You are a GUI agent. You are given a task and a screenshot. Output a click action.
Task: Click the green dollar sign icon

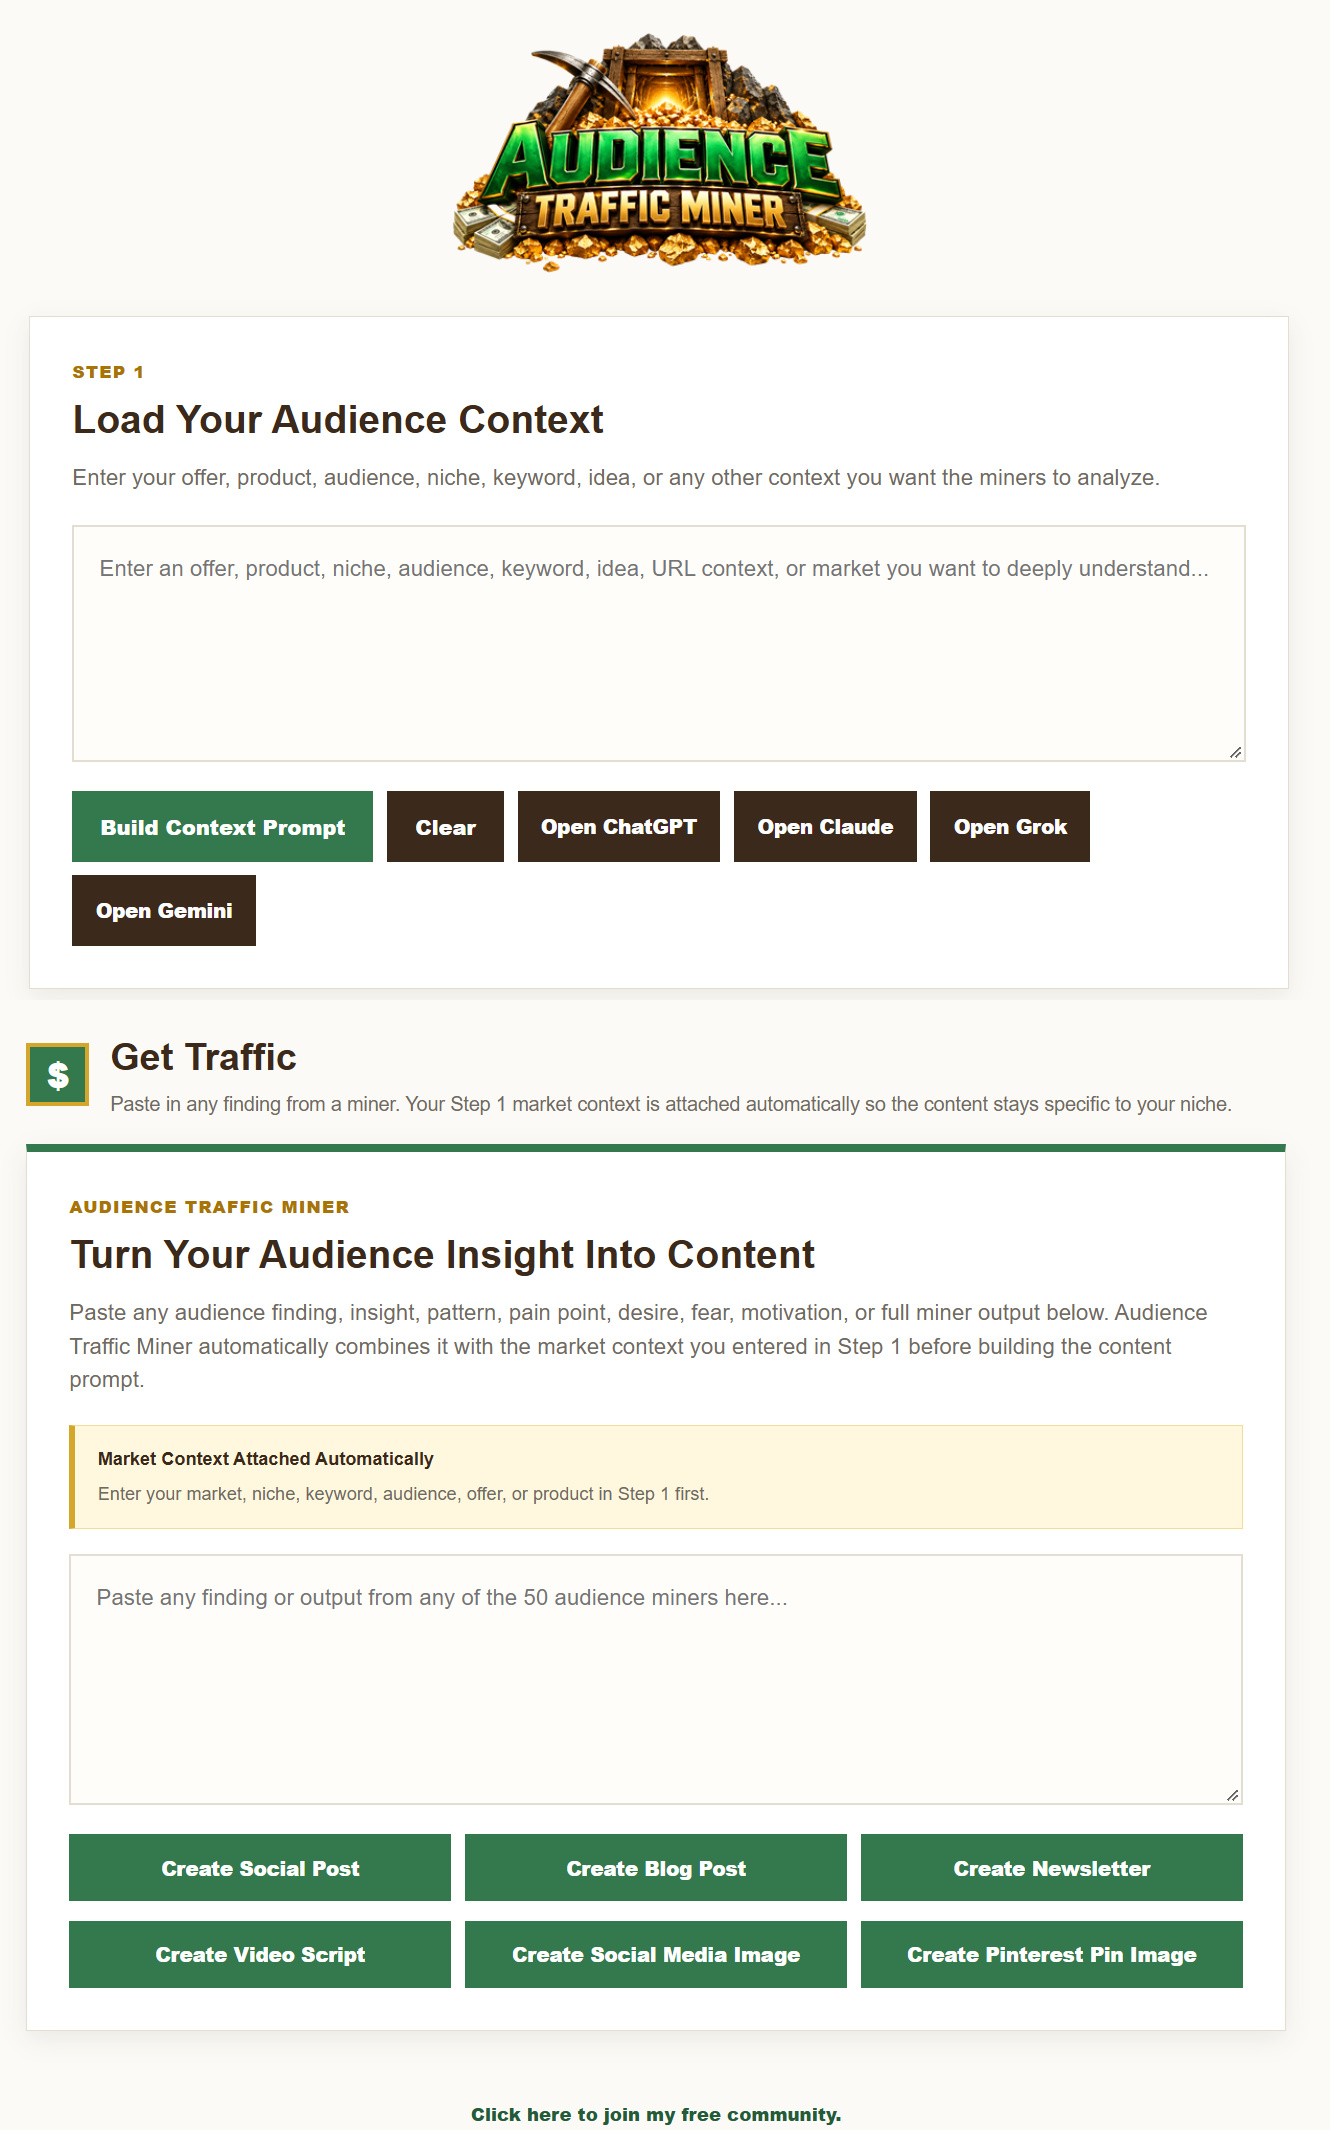click(x=58, y=1075)
